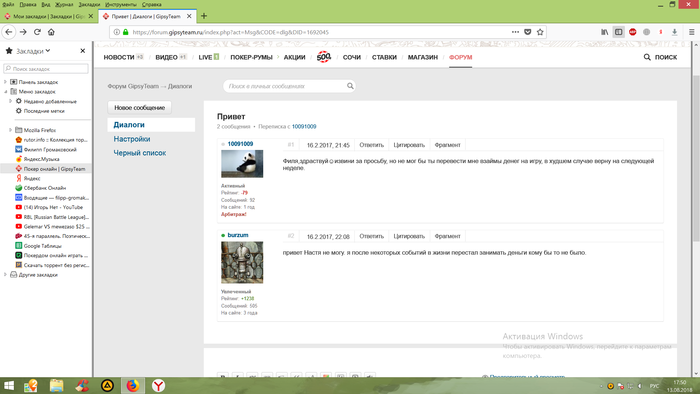Open the Firefox library icon
Viewport: 700px width, 394px height.
(x=604, y=32)
